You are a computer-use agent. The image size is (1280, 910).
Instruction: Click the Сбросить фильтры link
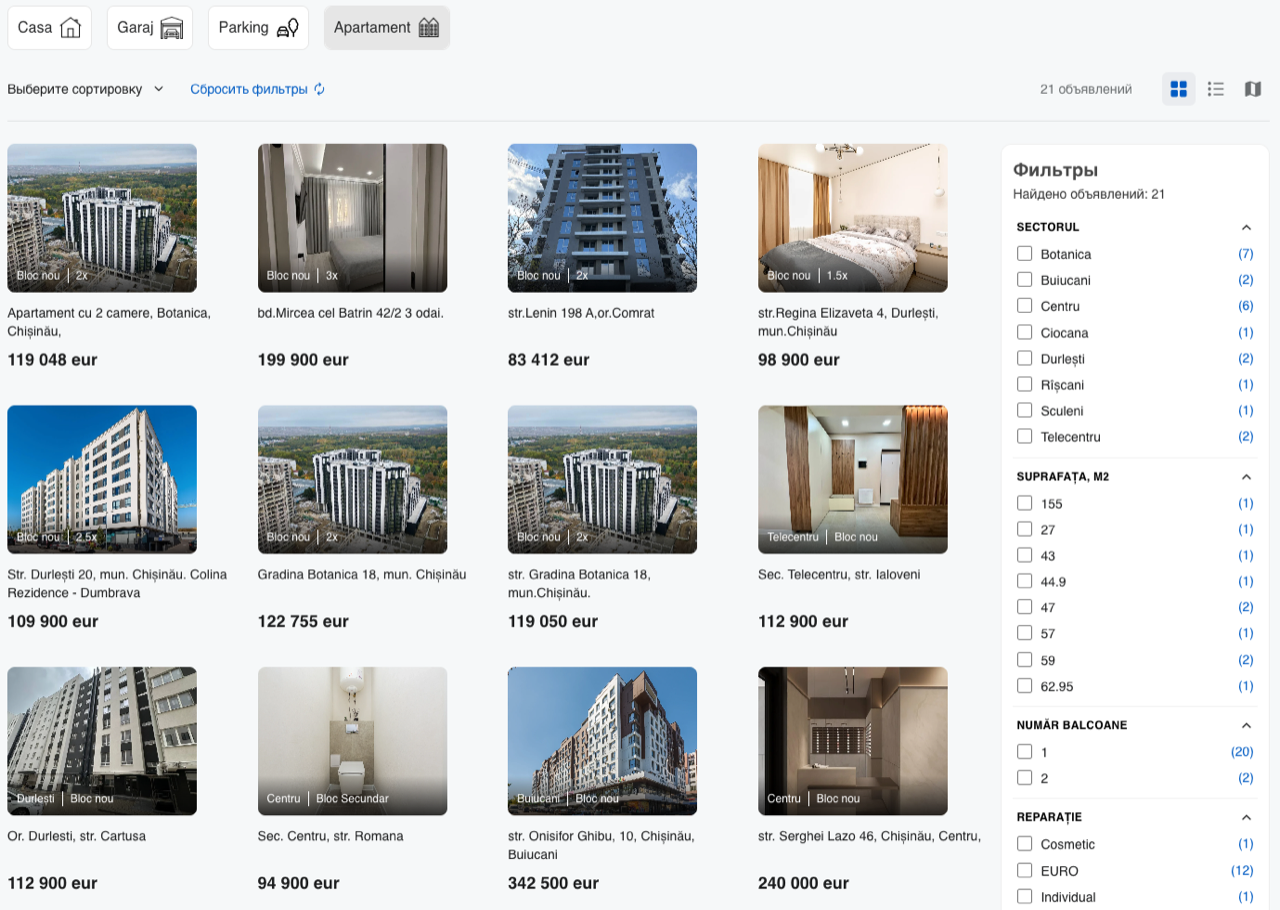[x=249, y=89]
